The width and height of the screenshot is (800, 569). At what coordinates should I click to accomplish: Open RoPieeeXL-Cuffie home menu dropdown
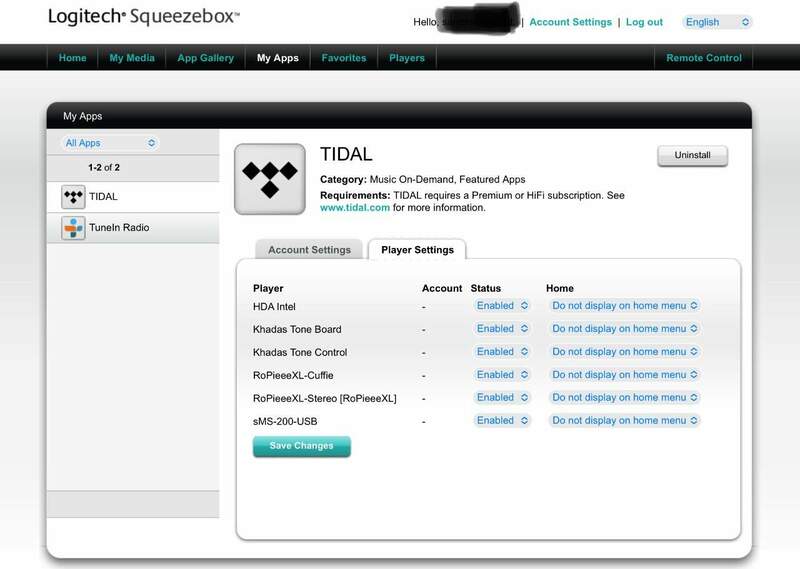624,375
